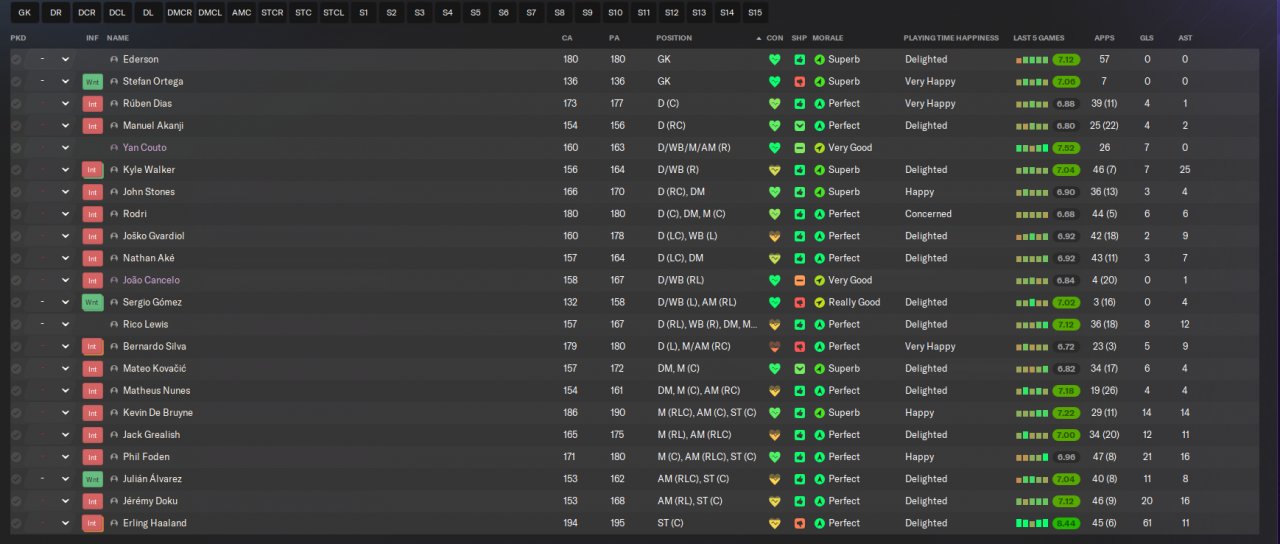1280x544 pixels.
Task: Select the S15 substitute tab
Action: (x=755, y=12)
